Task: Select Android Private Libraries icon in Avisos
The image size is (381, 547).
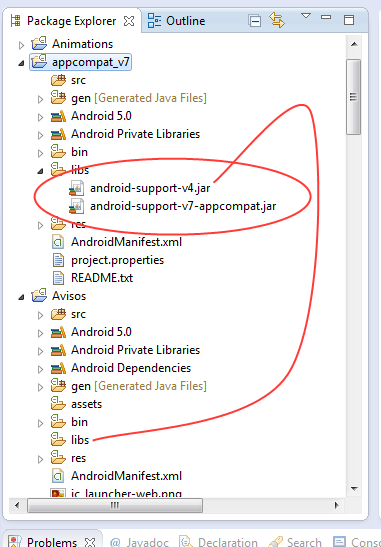Action: tap(58, 350)
